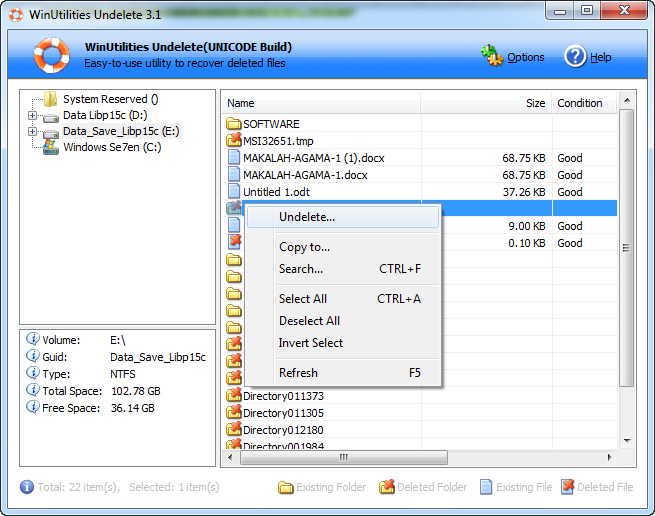Select MSI32651.tmp in the file list
This screenshot has width=655, height=516.
click(278, 141)
